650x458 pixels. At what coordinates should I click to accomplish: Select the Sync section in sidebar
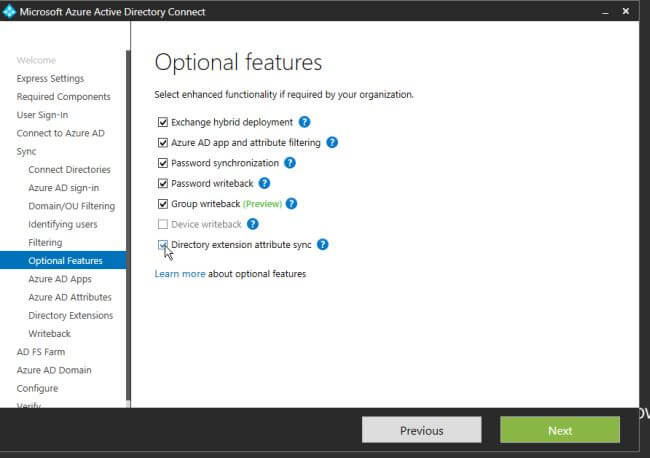(x=27, y=151)
